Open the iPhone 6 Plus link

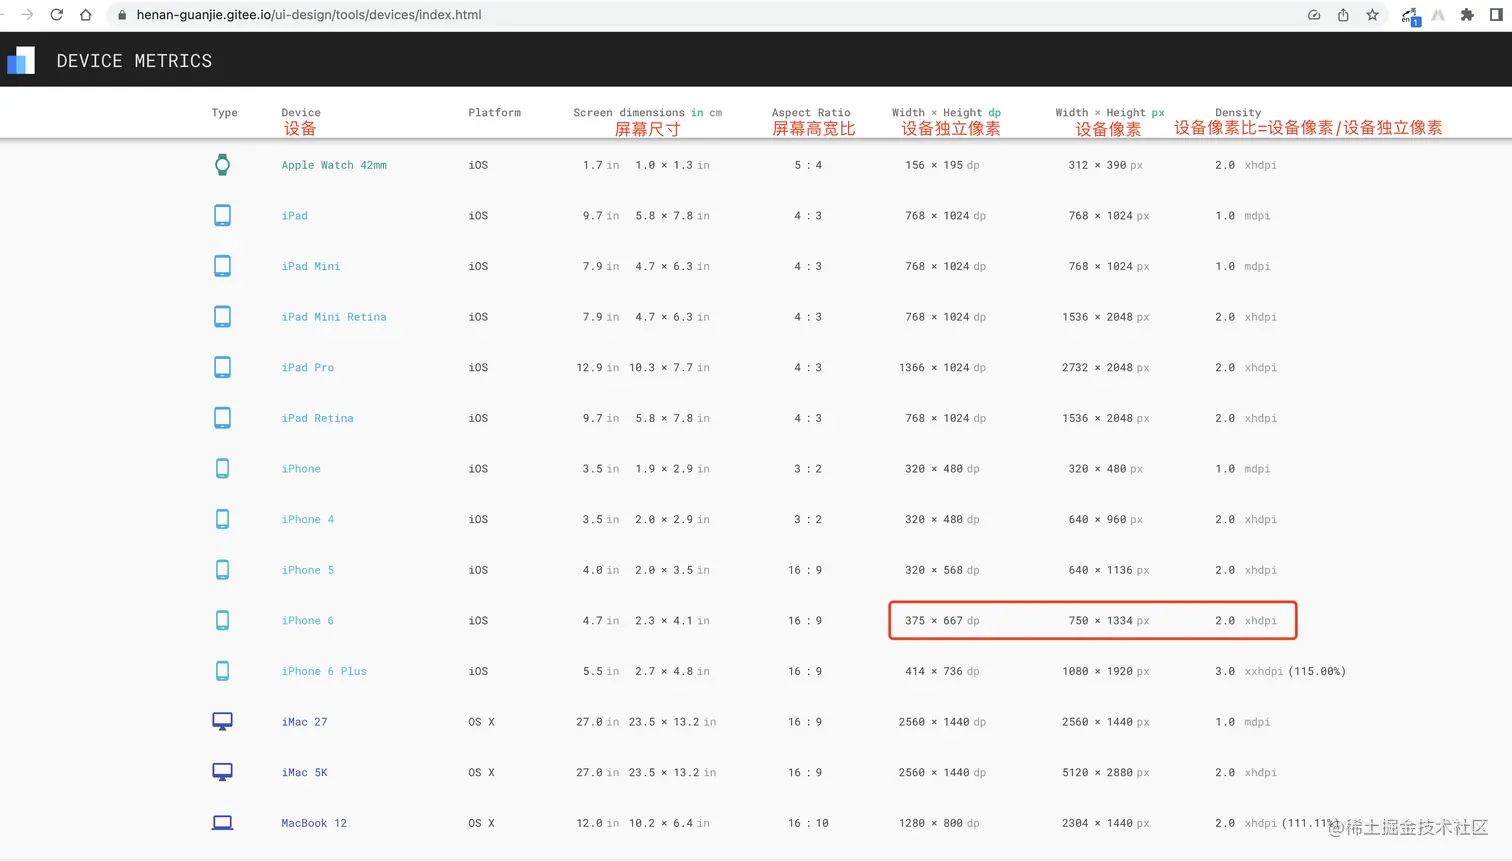pos(324,671)
